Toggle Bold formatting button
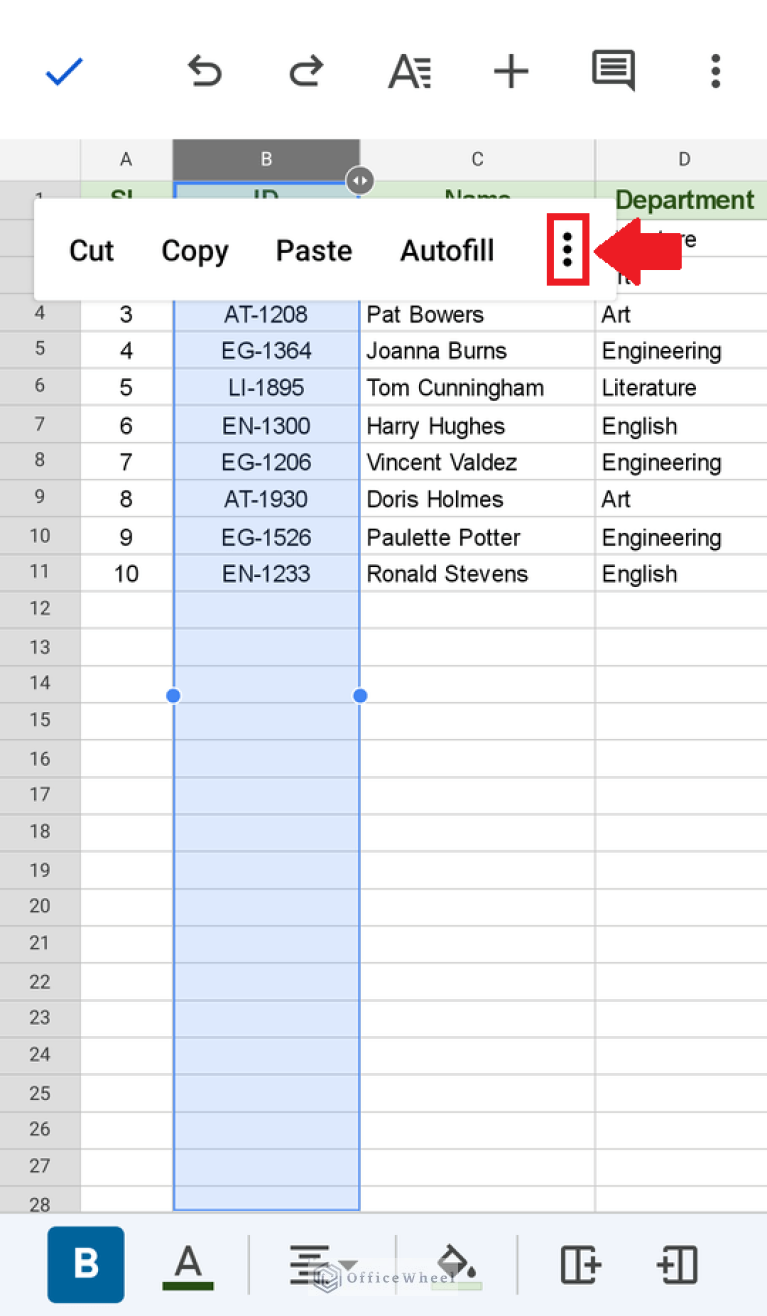This screenshot has width=767, height=1316. (86, 1264)
